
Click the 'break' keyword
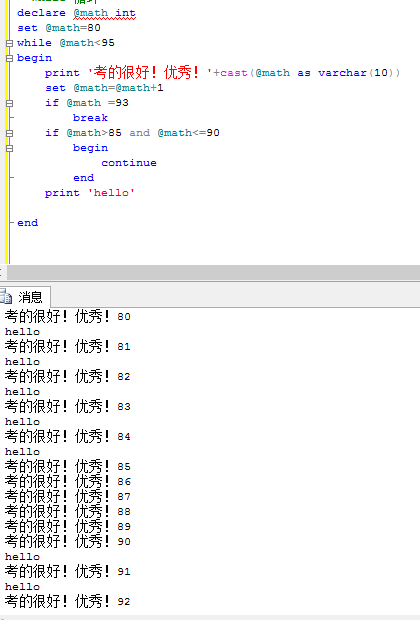[x=90, y=118]
